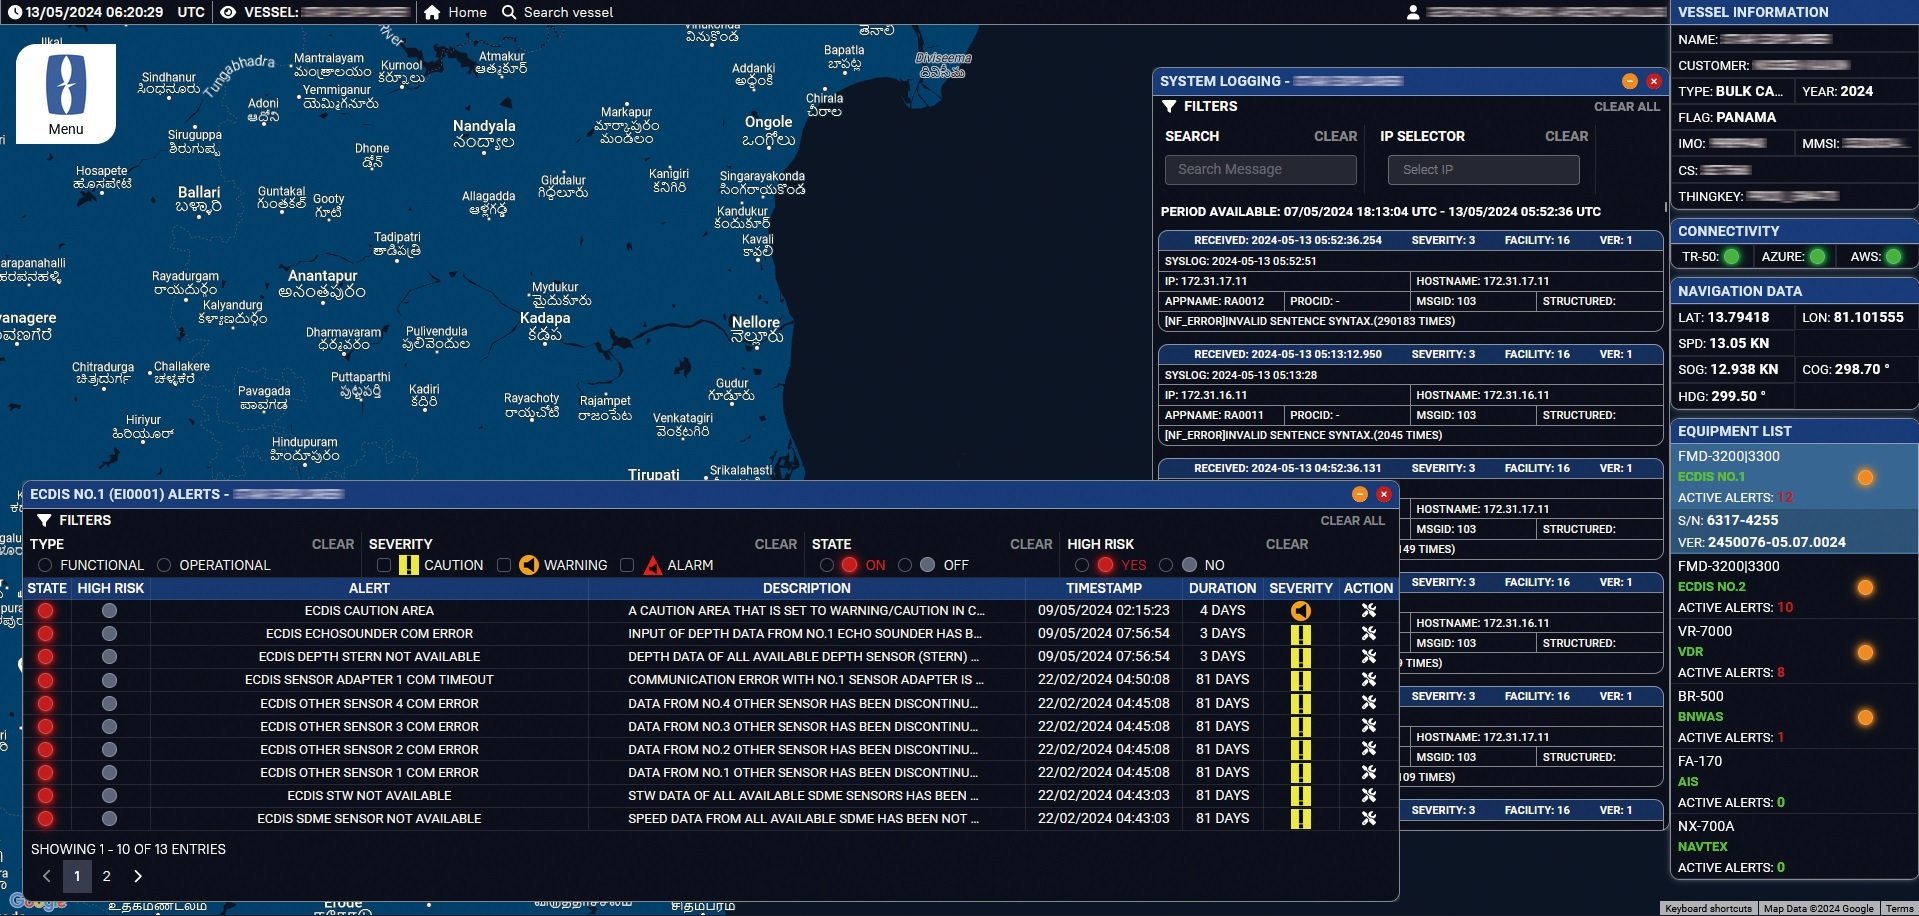Viewport: 1919px width, 916px height.
Task: Click System Logging filter funnel icon
Action: coord(1169,106)
